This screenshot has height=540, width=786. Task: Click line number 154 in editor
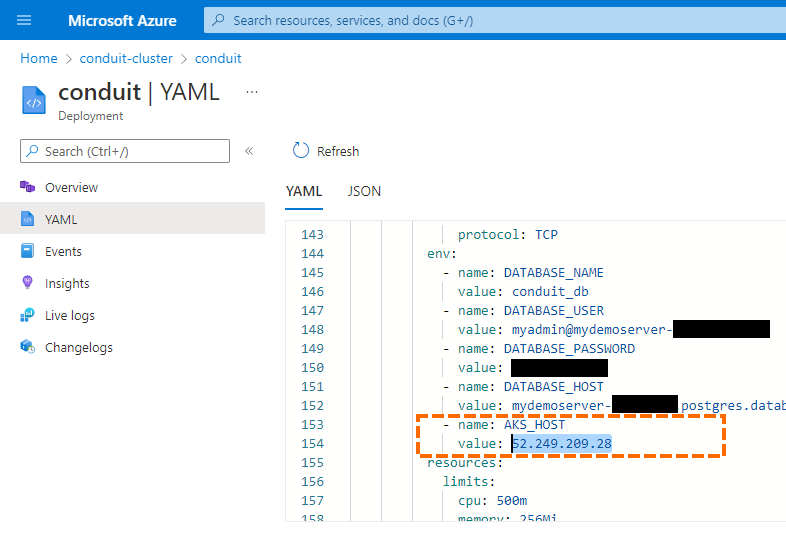(312, 444)
